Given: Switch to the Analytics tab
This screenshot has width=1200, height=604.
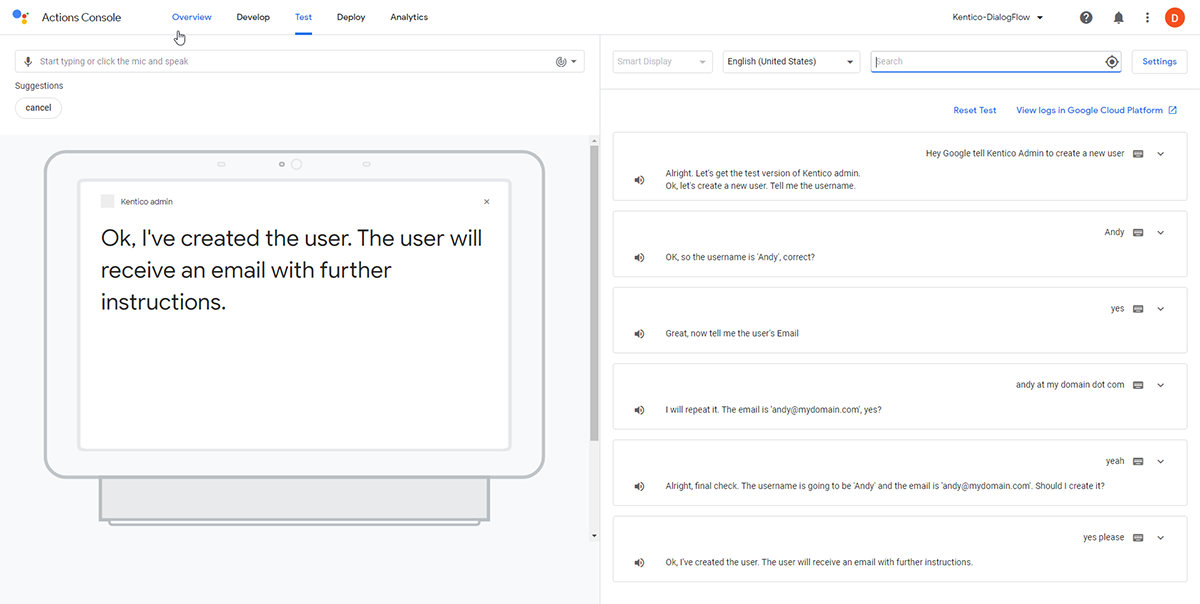Looking at the screenshot, I should point(409,17).
